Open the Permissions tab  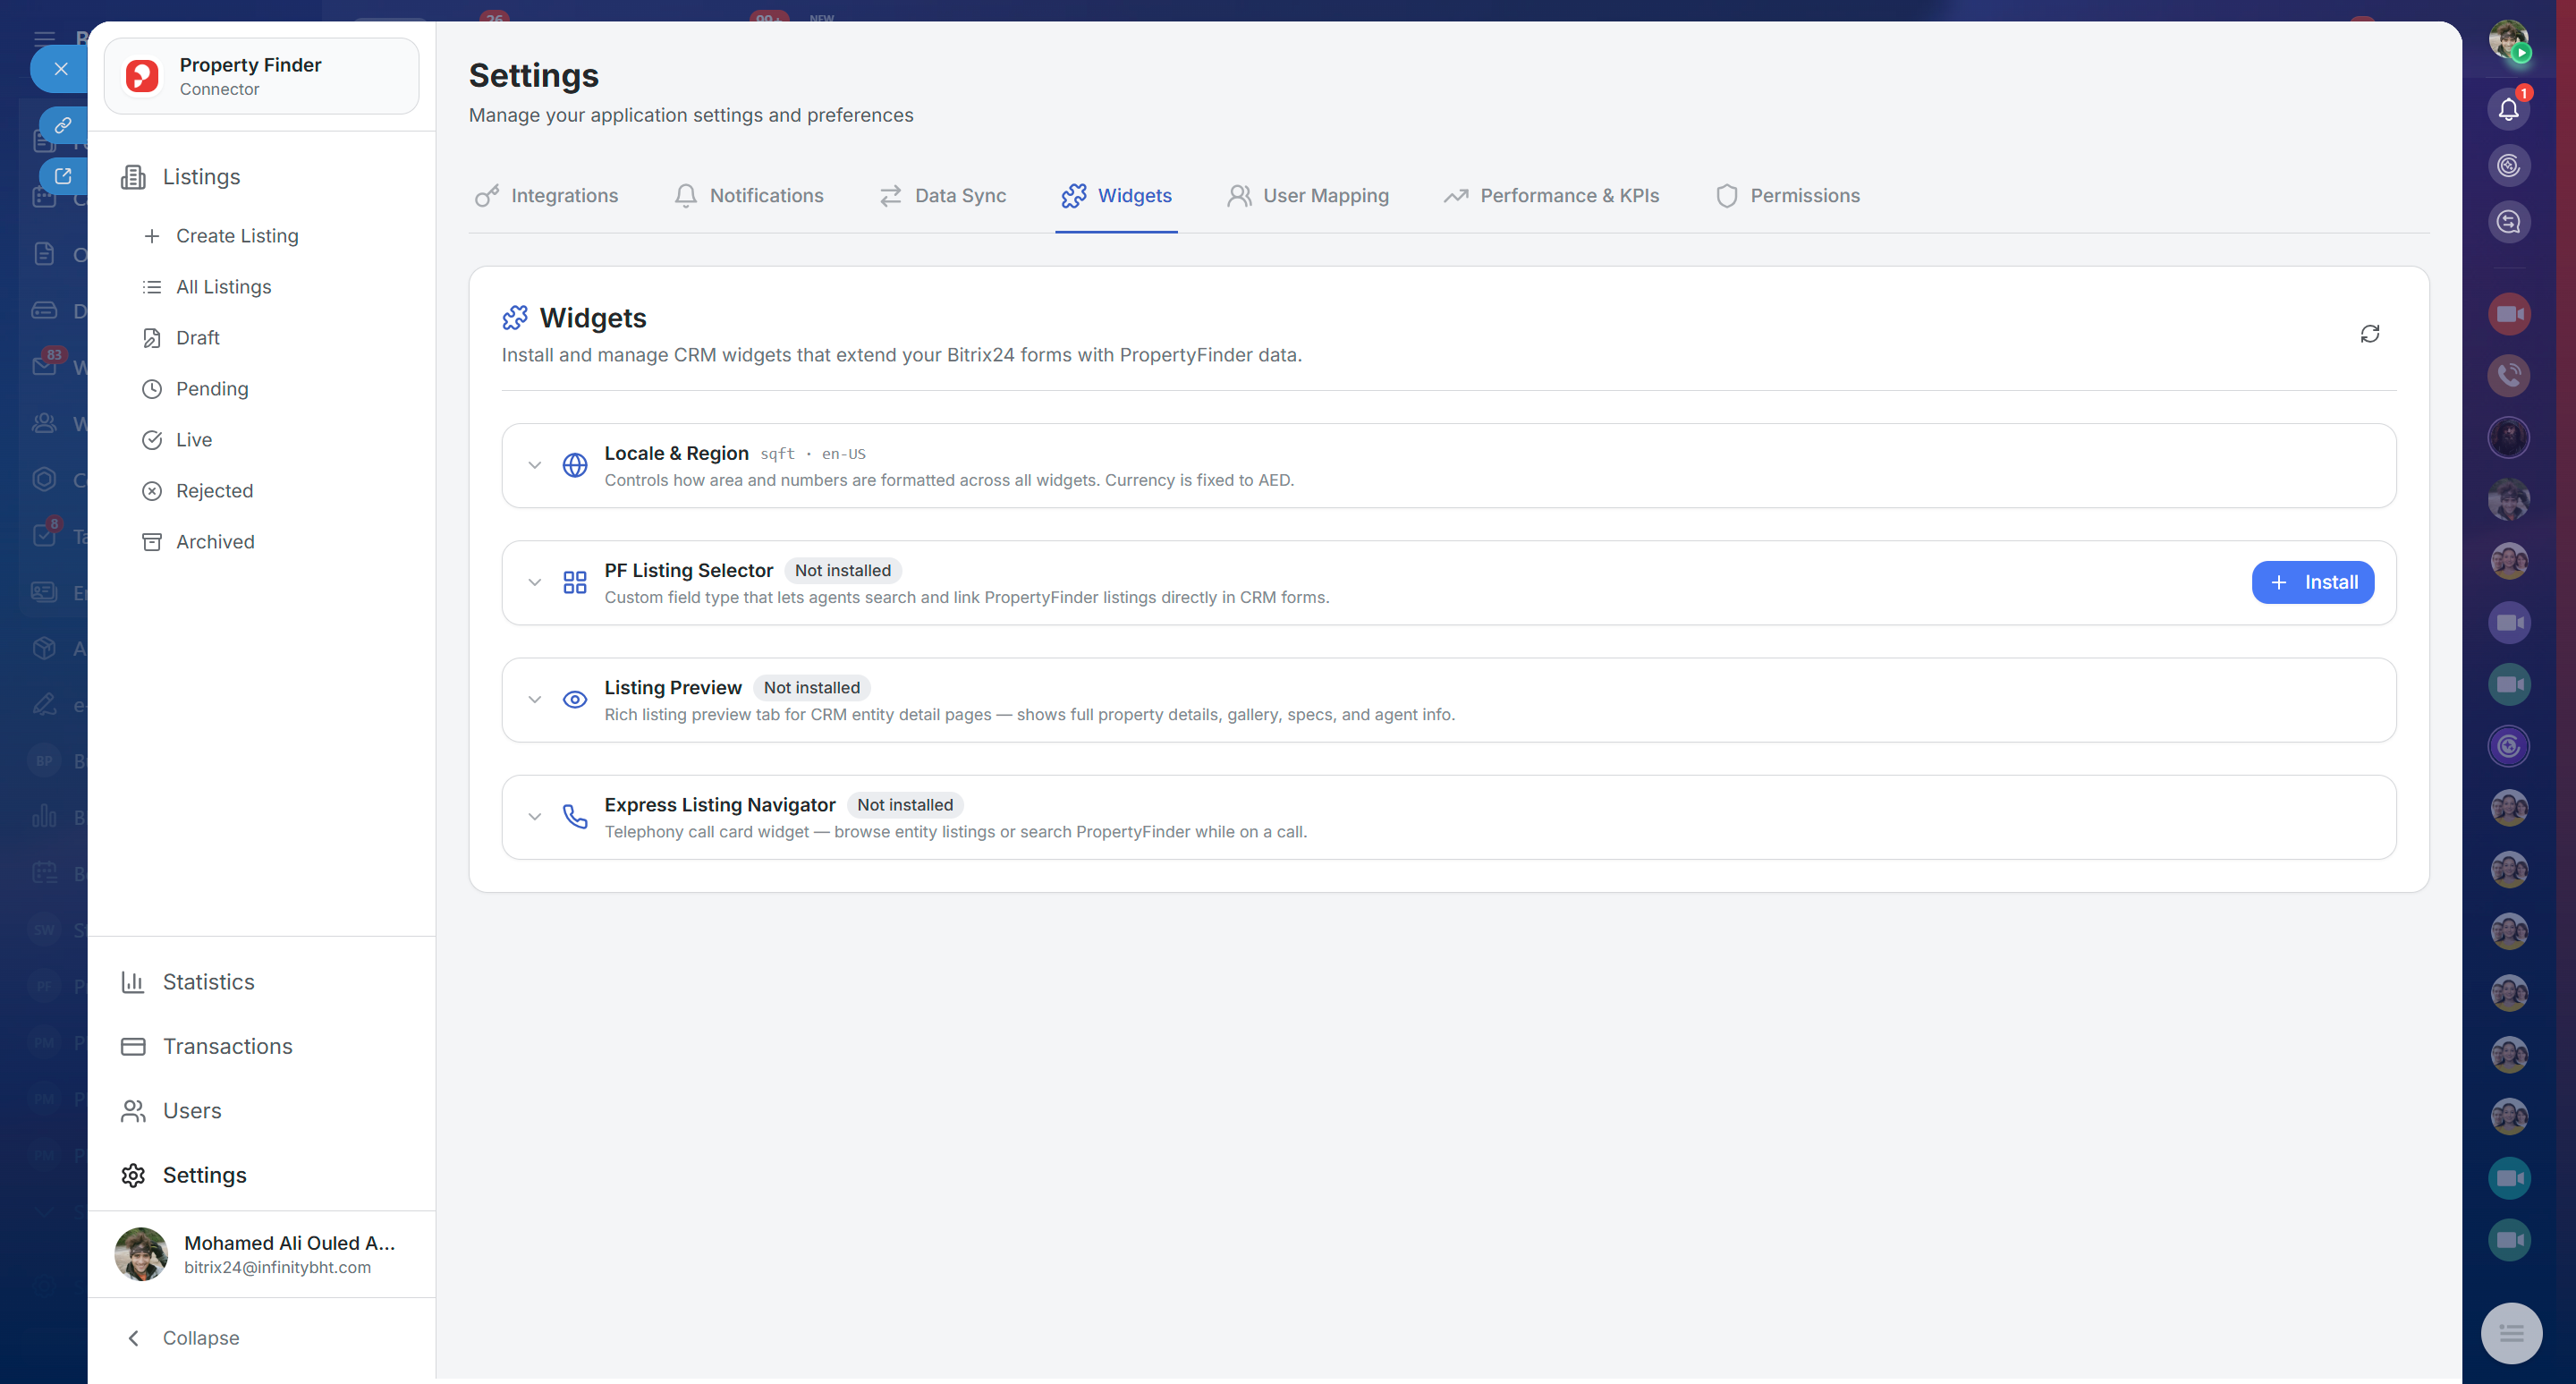click(1787, 196)
